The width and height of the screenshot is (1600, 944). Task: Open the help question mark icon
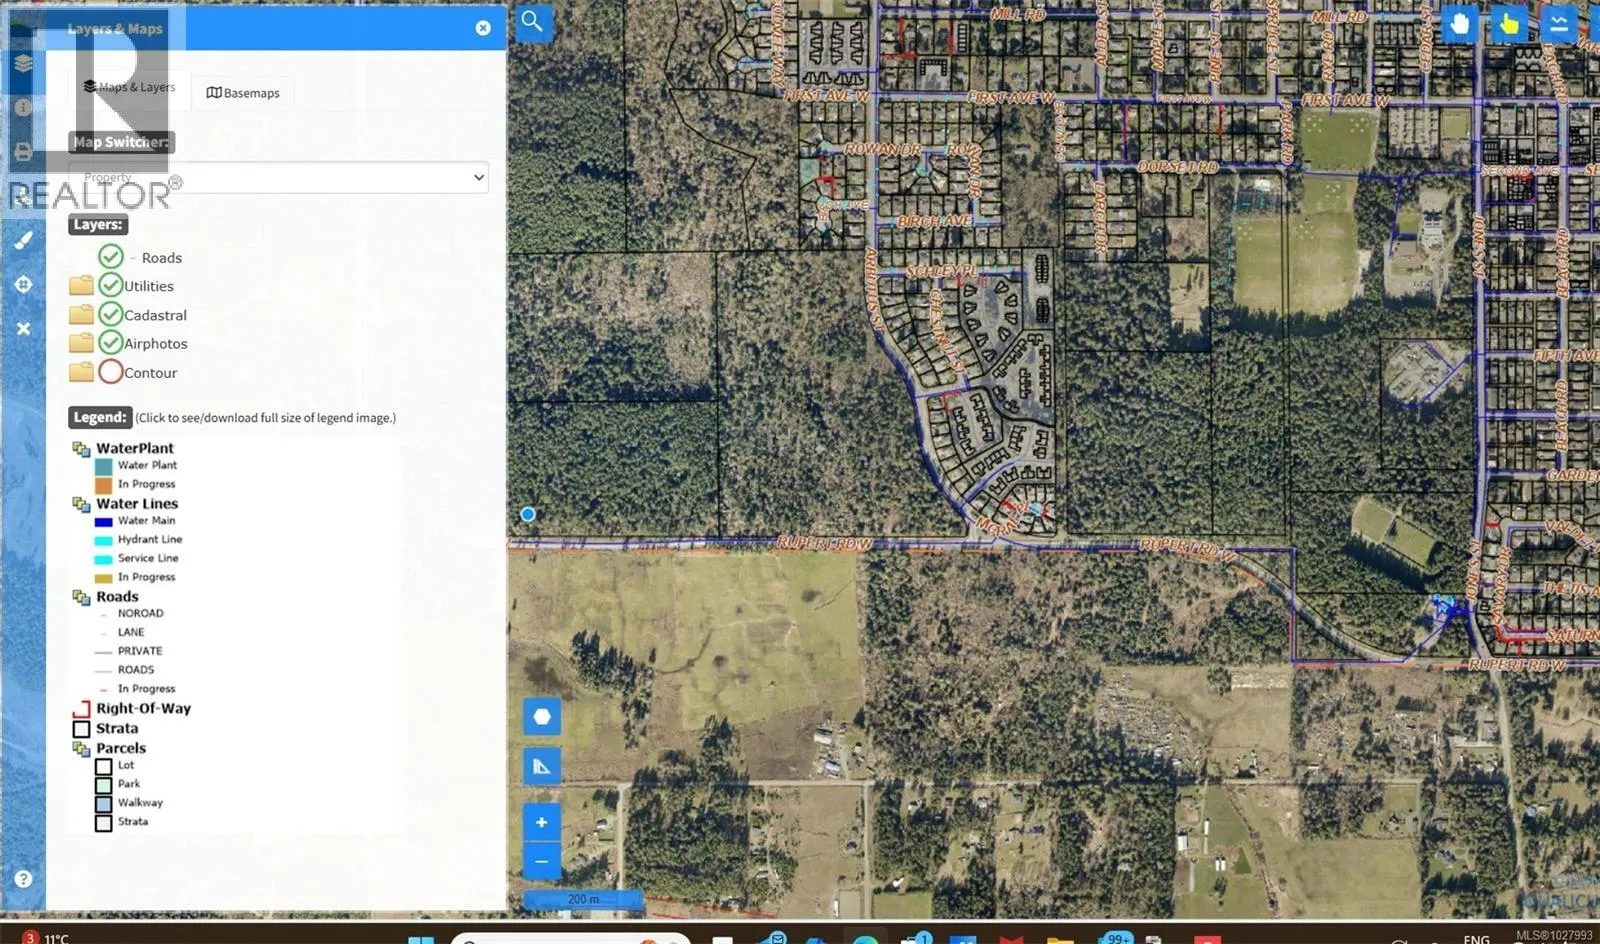pyautogui.click(x=23, y=879)
